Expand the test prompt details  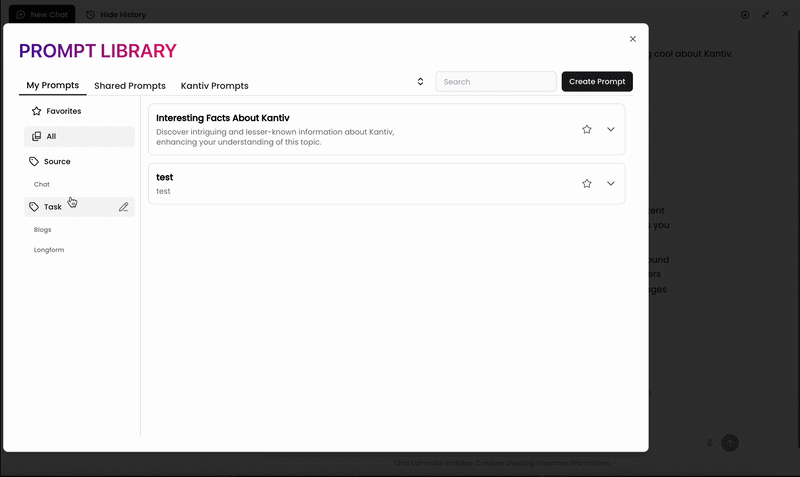611,183
